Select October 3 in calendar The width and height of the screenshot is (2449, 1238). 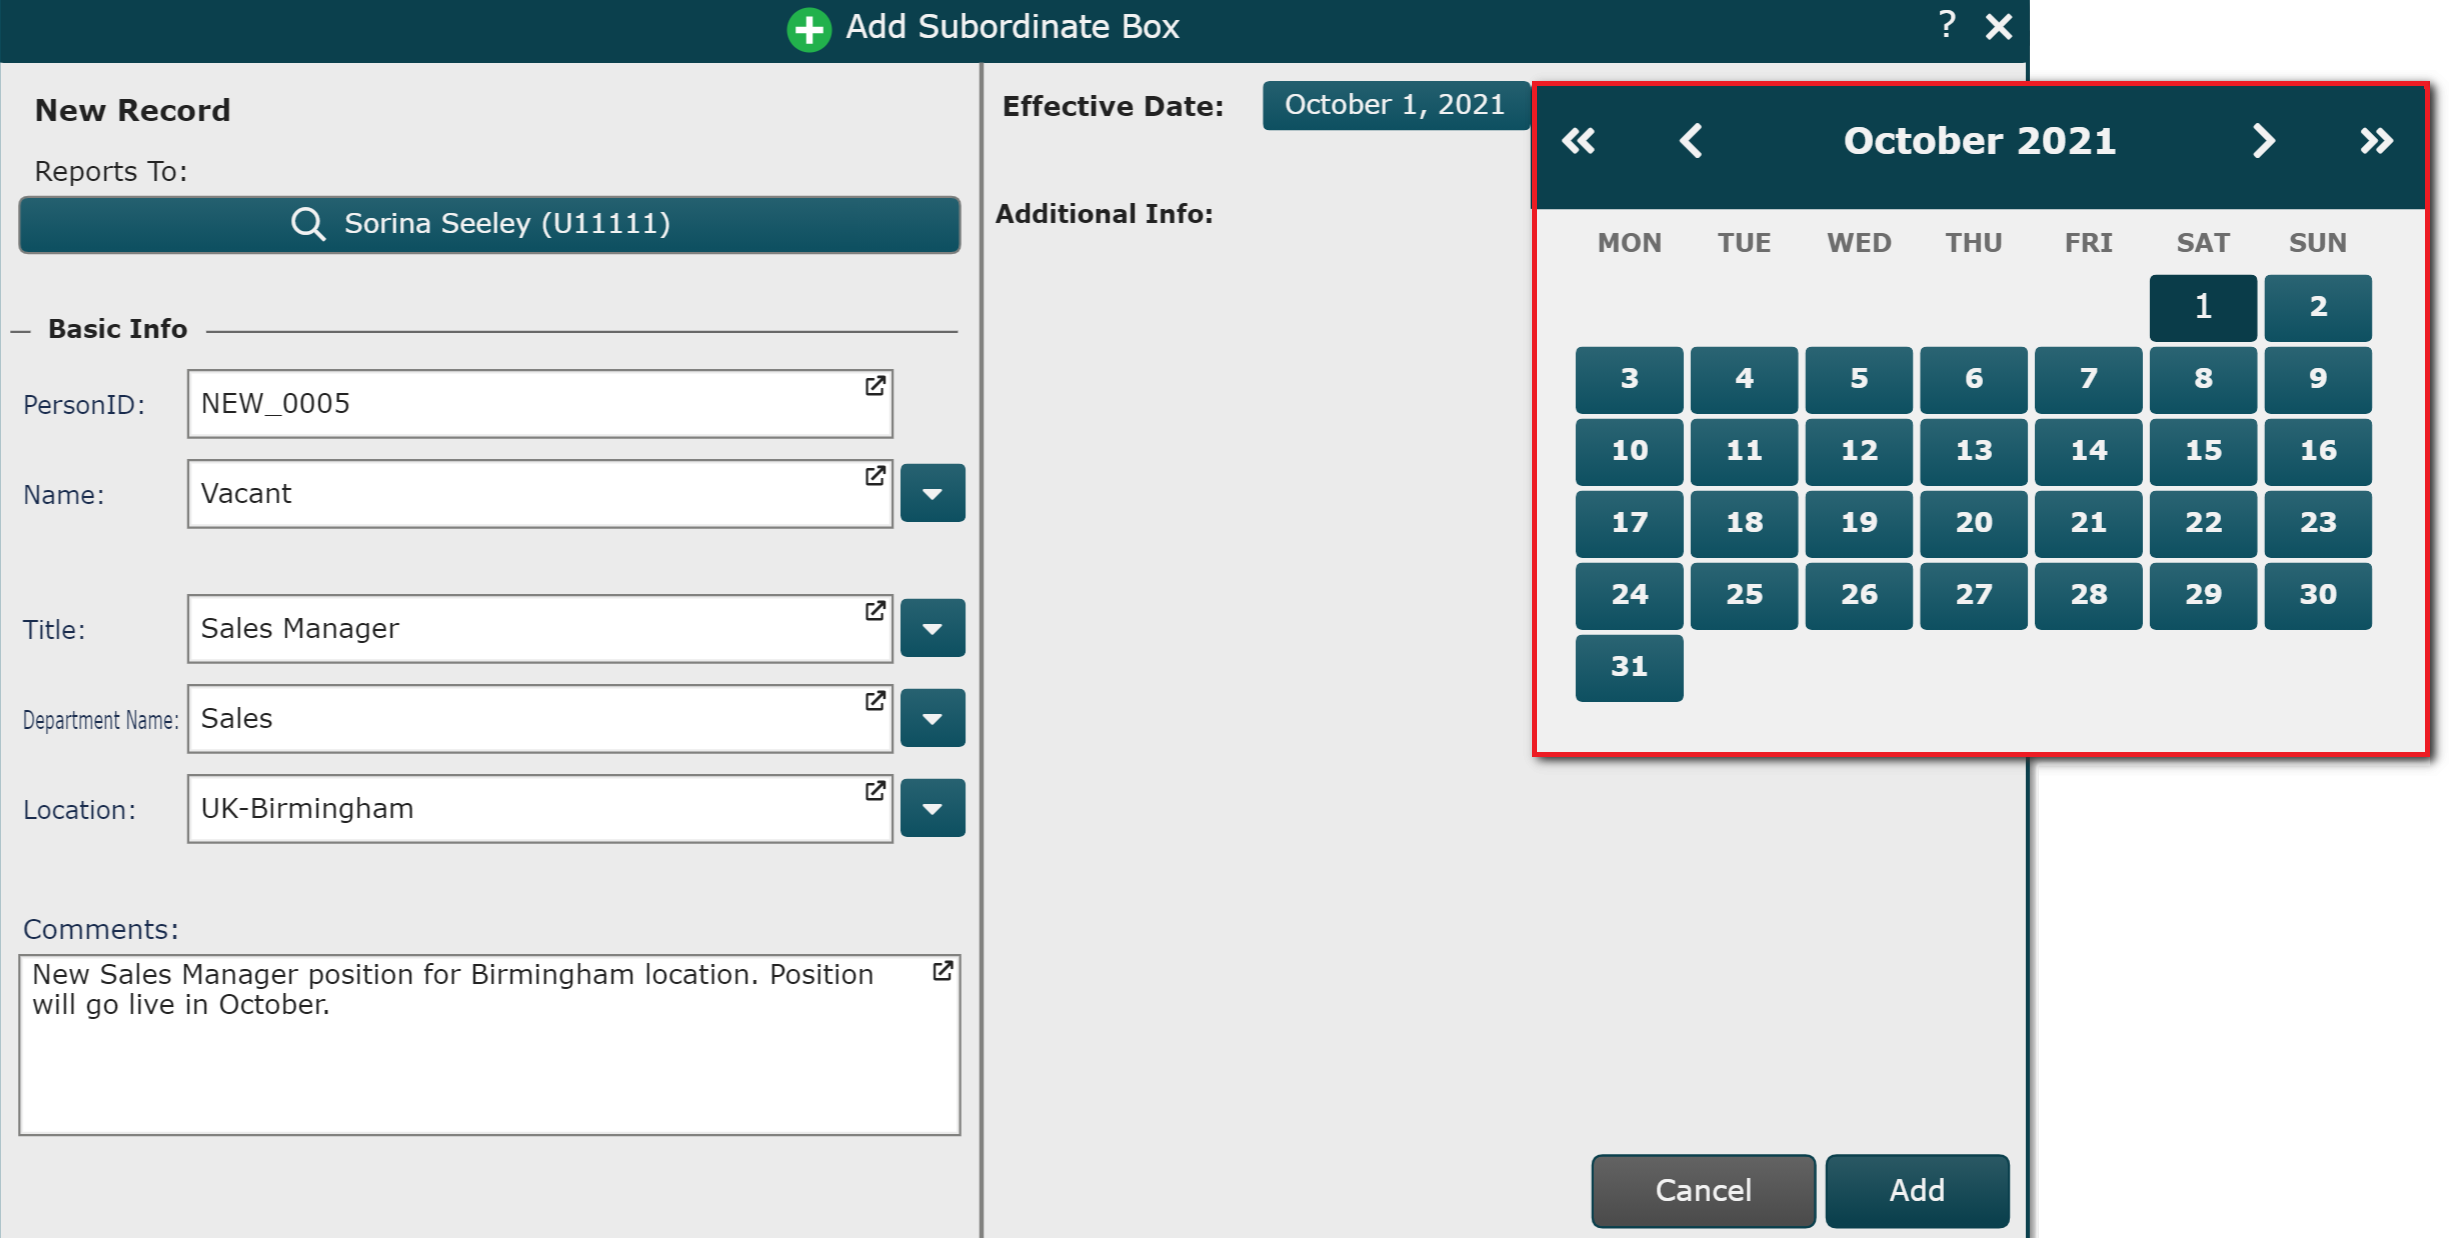pos(1629,379)
